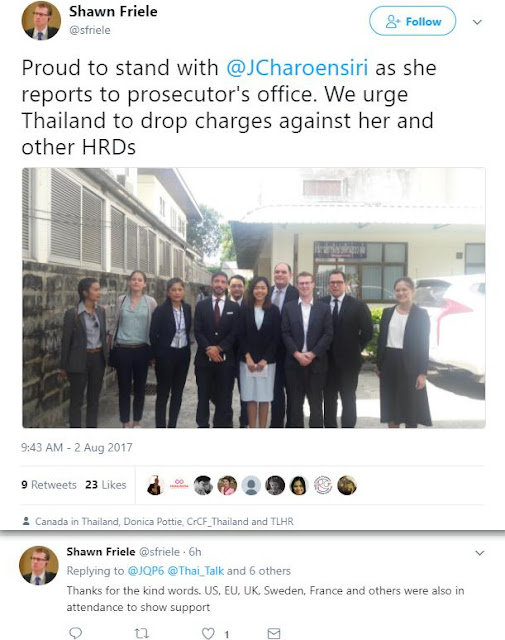
Task: Click the grey default liker avatar
Action: point(251,485)
